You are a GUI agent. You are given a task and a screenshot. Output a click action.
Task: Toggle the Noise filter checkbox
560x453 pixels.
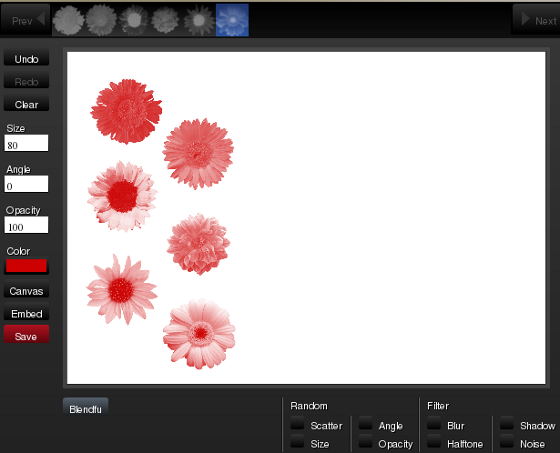pyautogui.click(x=506, y=441)
